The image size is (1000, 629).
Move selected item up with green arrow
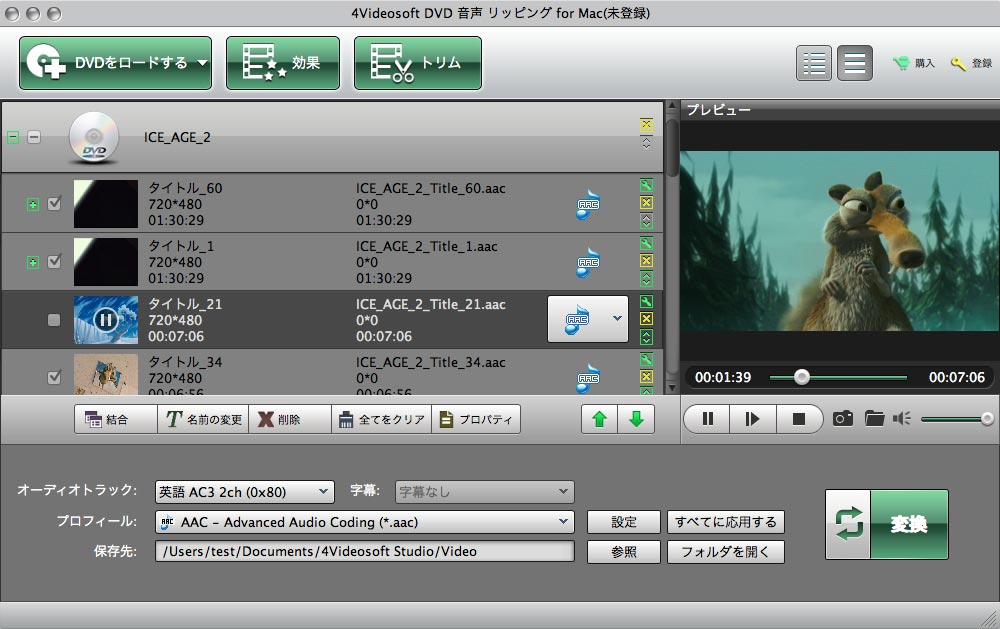point(599,419)
